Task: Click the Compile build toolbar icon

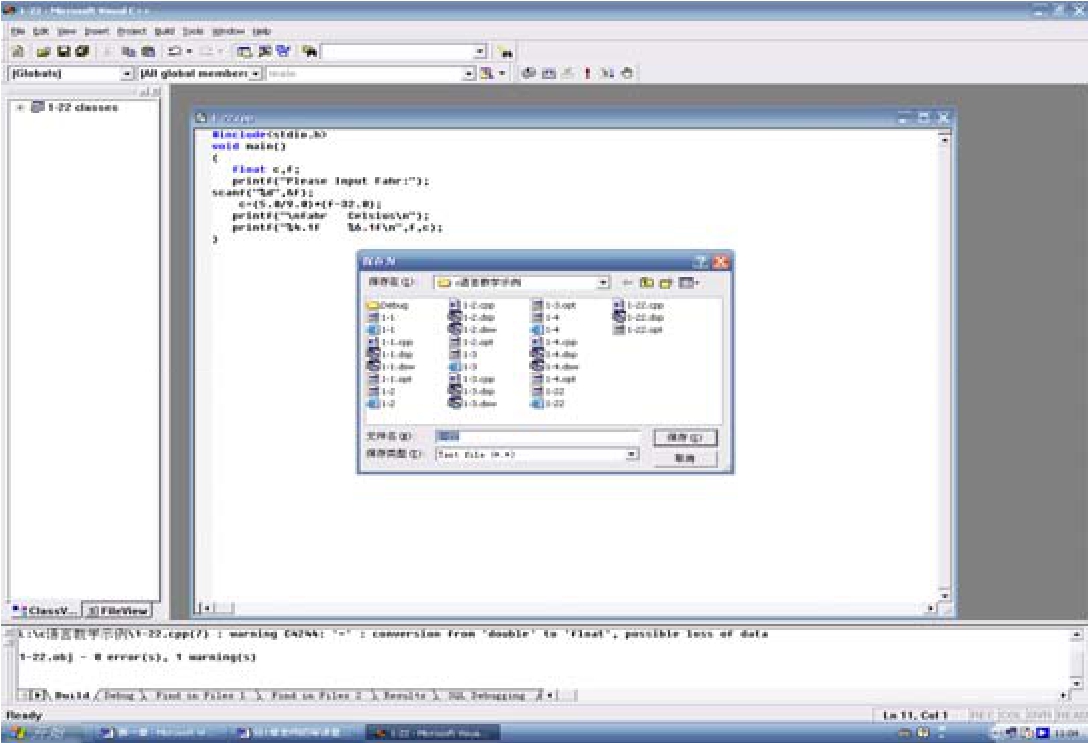Action: tap(529, 73)
